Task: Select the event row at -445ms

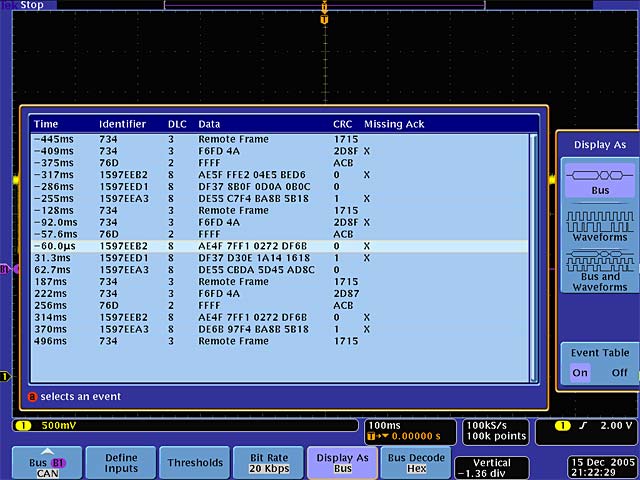Action: 280,139
